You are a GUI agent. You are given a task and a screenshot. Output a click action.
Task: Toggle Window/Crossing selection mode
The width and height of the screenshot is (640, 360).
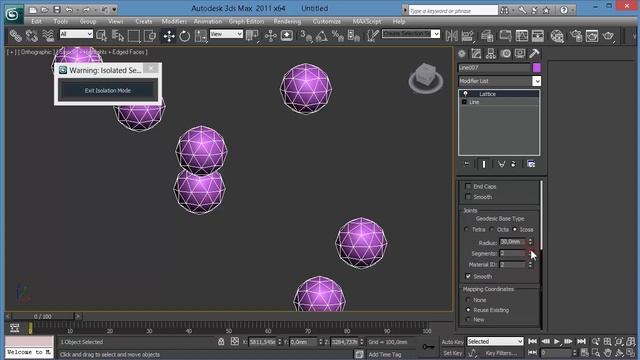[x=150, y=36]
